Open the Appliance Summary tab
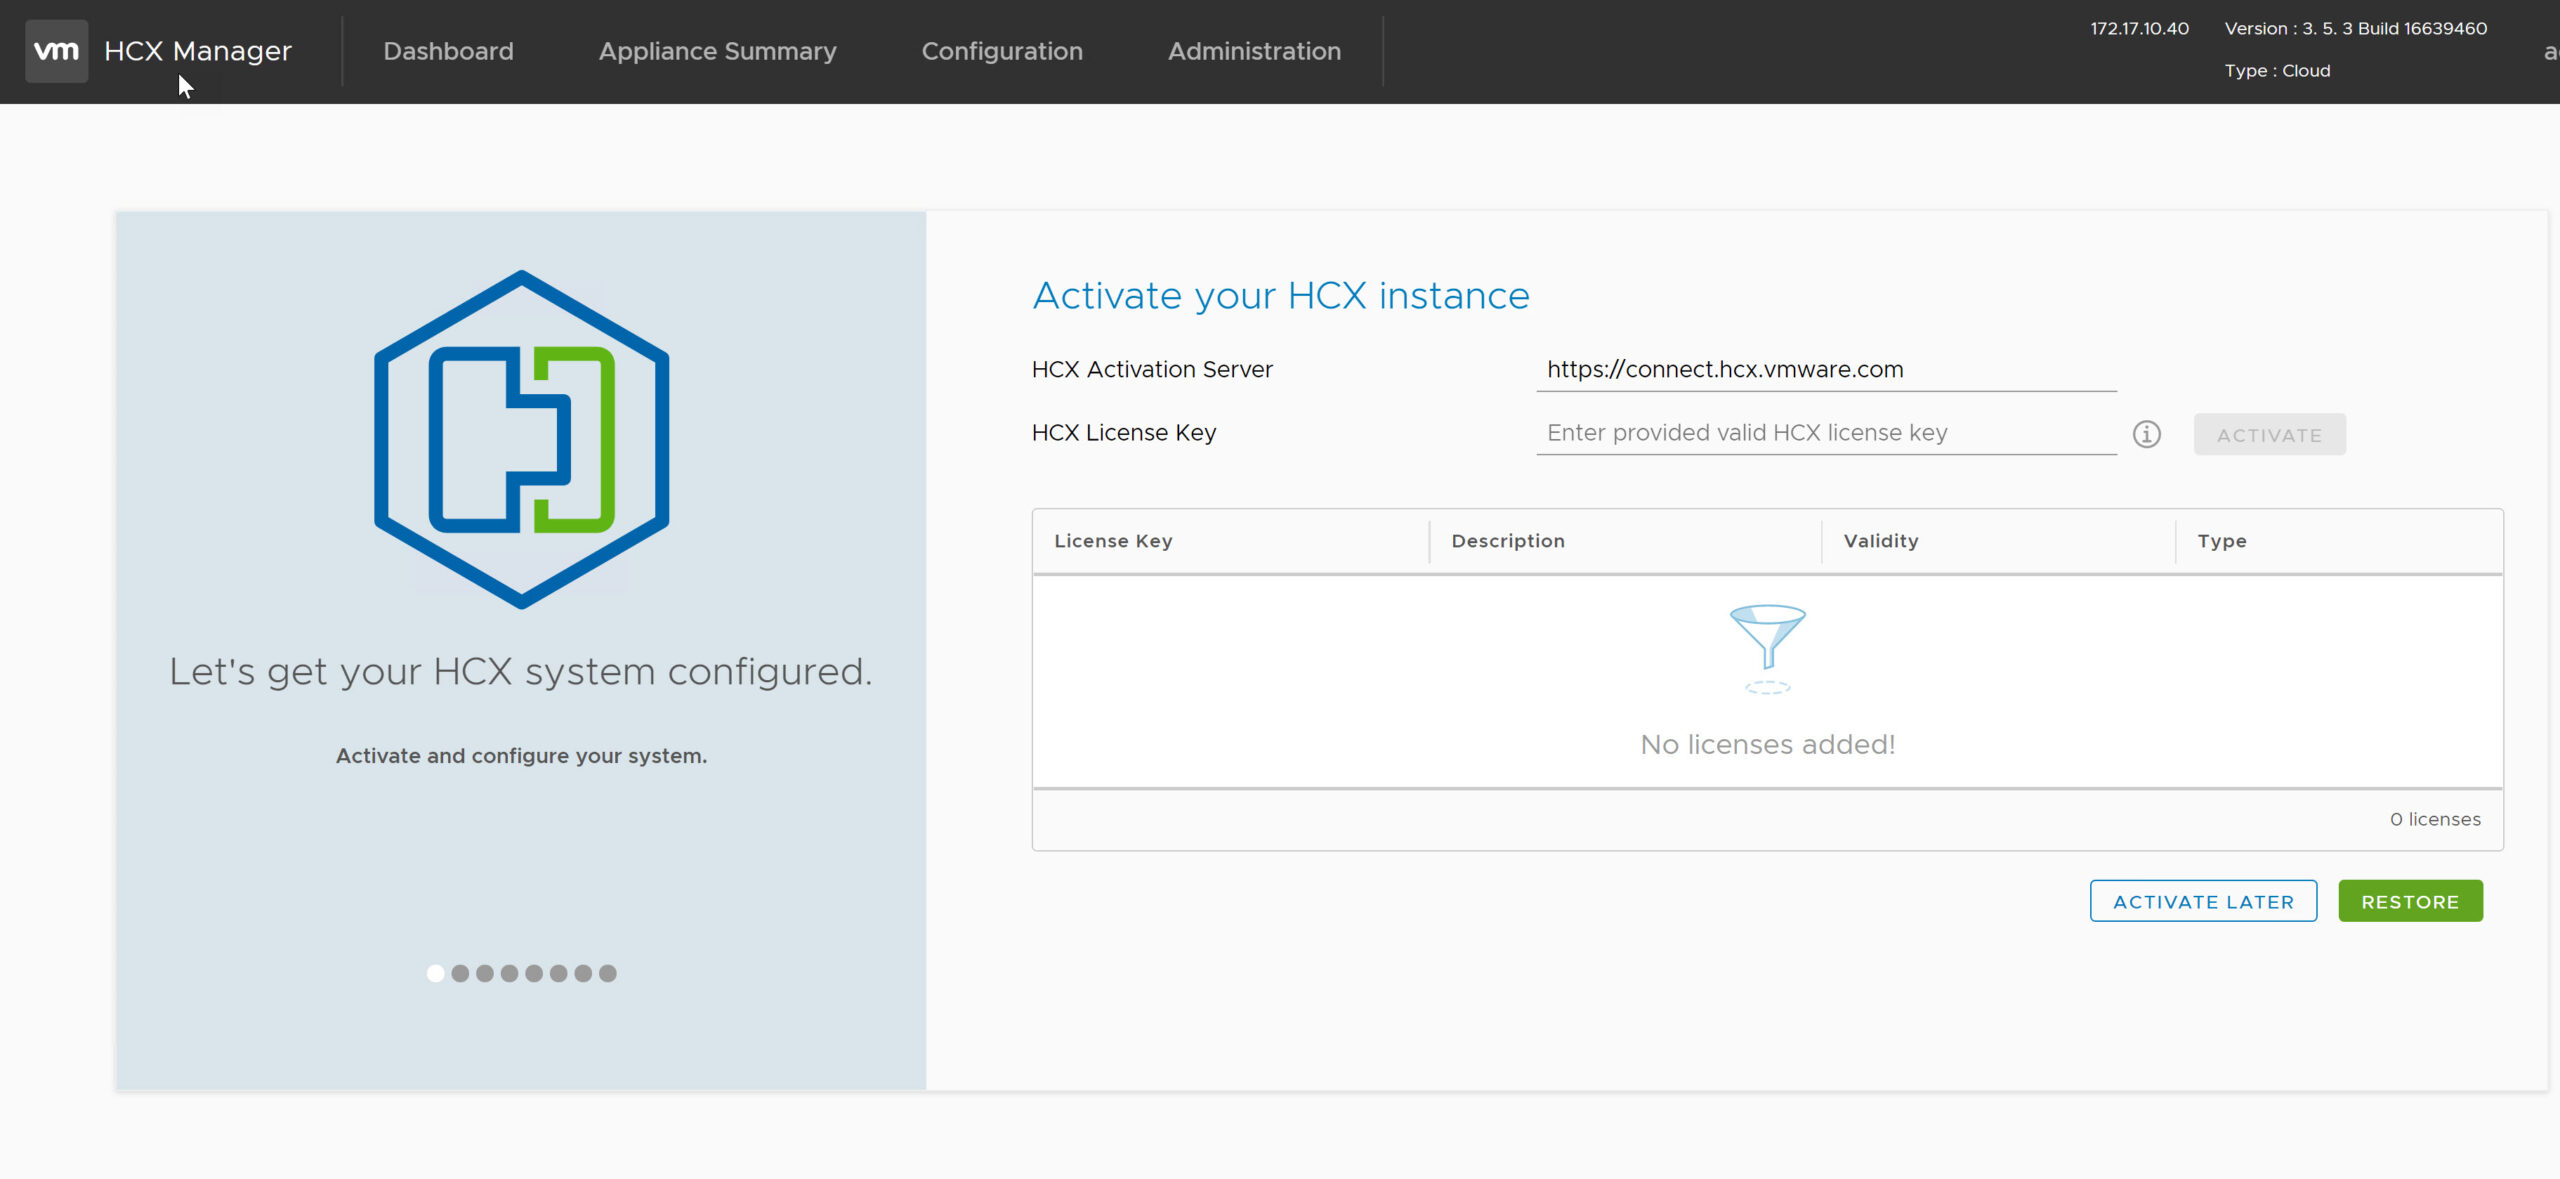This screenshot has height=1179, width=2560. point(717,51)
